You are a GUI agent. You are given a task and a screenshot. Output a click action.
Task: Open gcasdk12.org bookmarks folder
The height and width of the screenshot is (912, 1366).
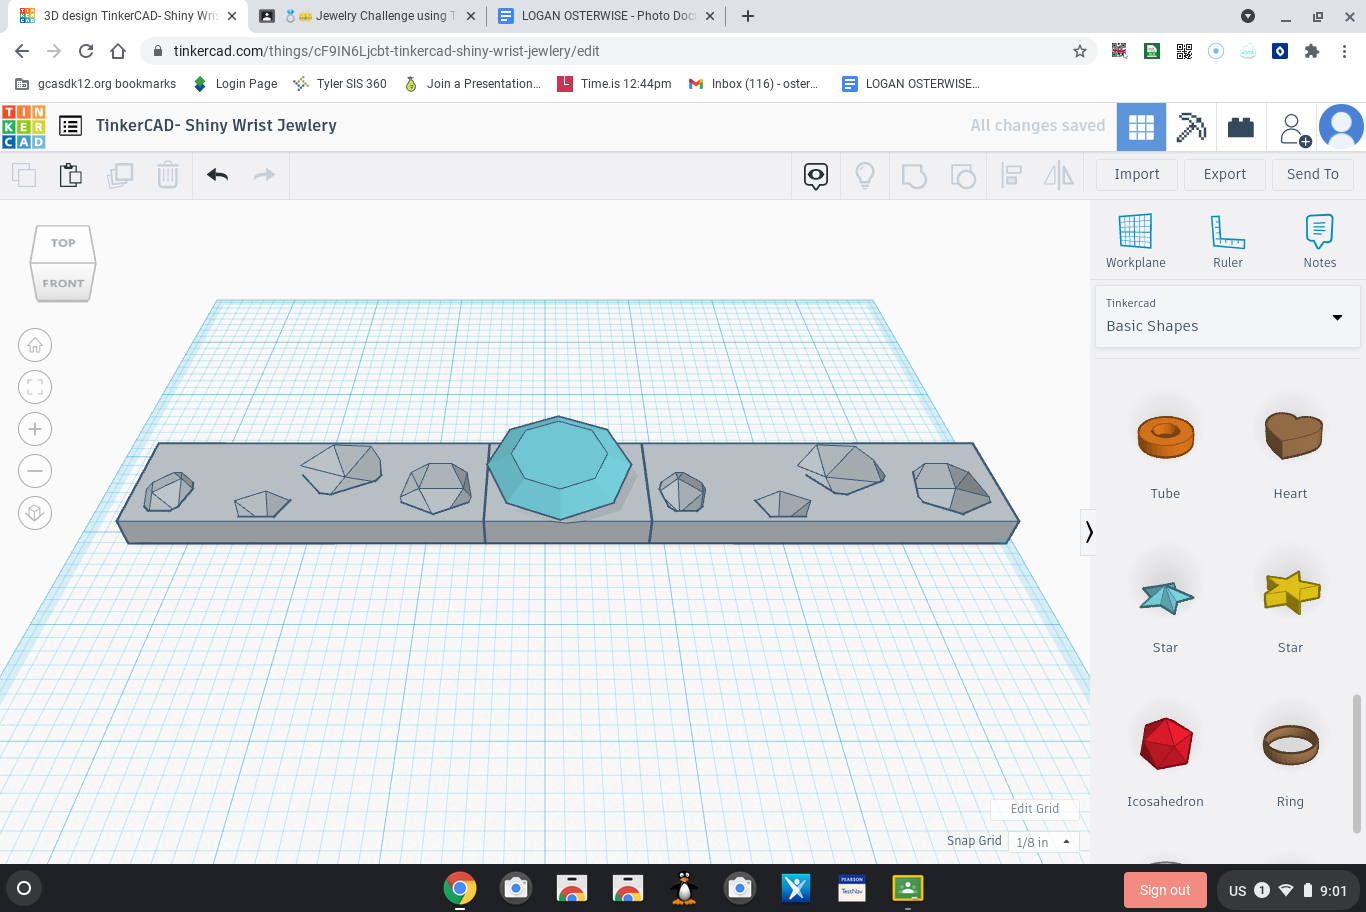[x=96, y=84]
